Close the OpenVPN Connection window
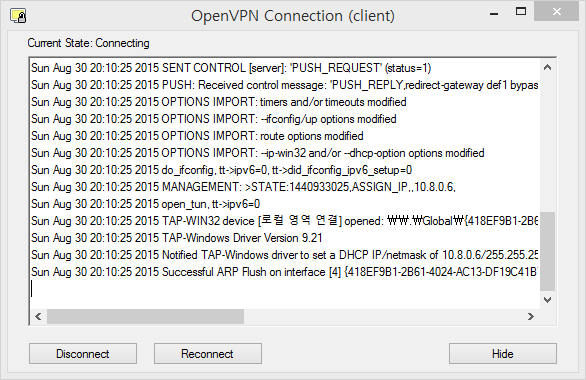Screen dimensions: 586x380 (x=556, y=12)
